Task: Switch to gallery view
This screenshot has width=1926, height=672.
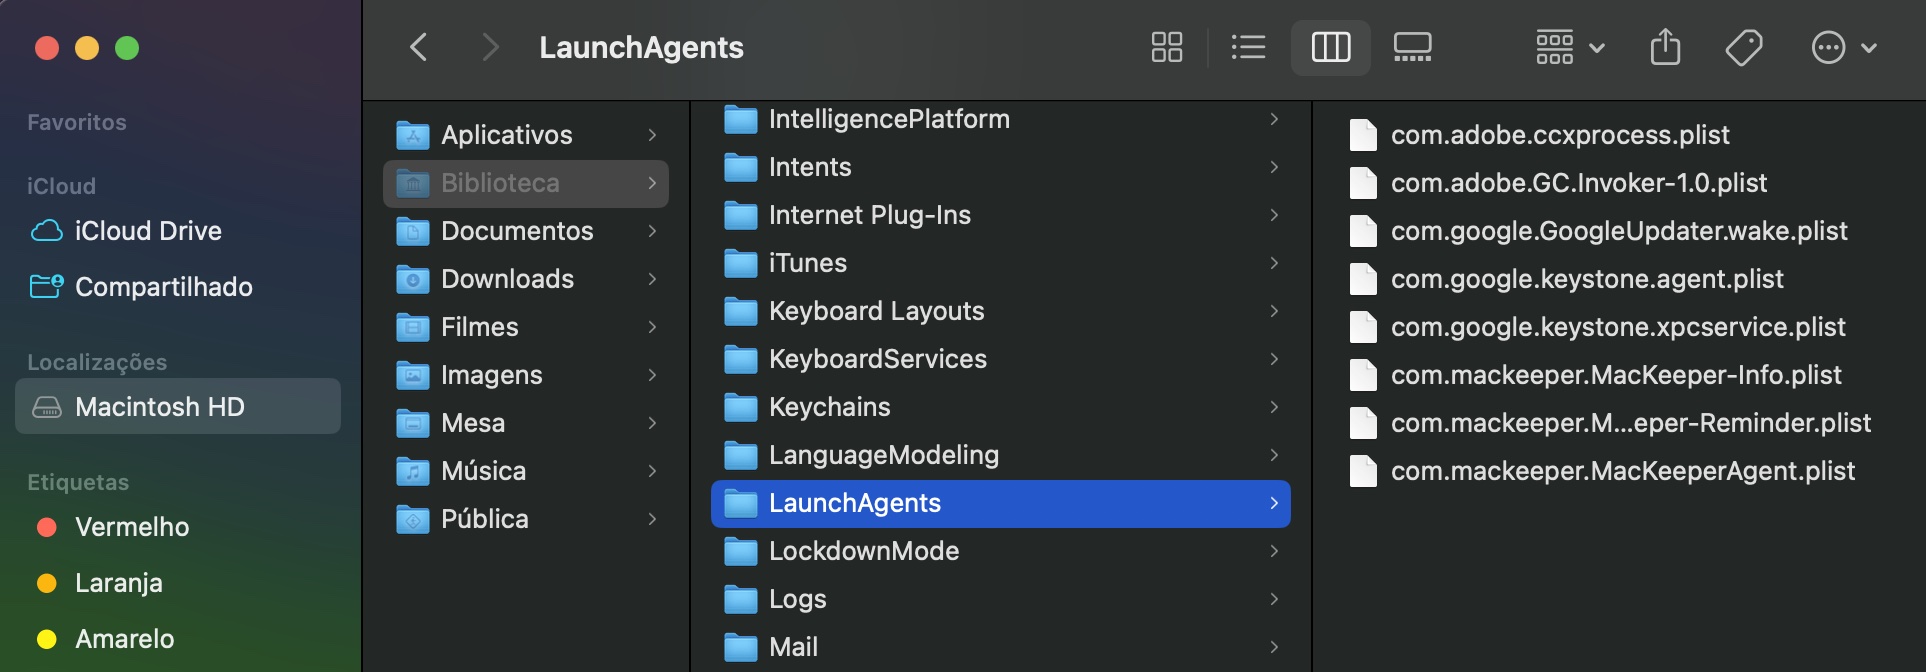Action: pyautogui.click(x=1412, y=47)
